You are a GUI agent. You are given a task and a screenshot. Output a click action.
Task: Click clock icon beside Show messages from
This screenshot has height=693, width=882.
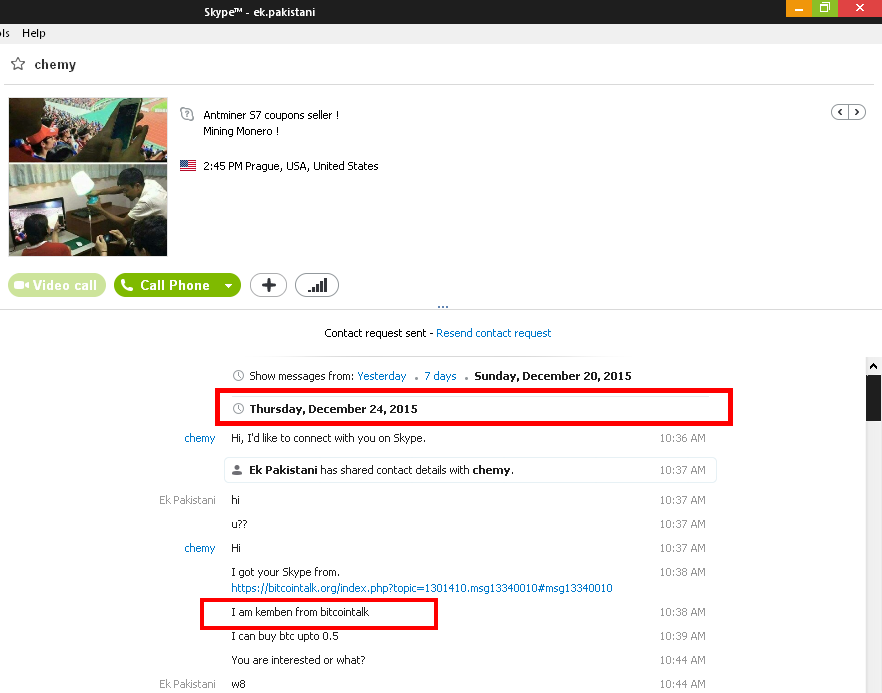click(238, 375)
